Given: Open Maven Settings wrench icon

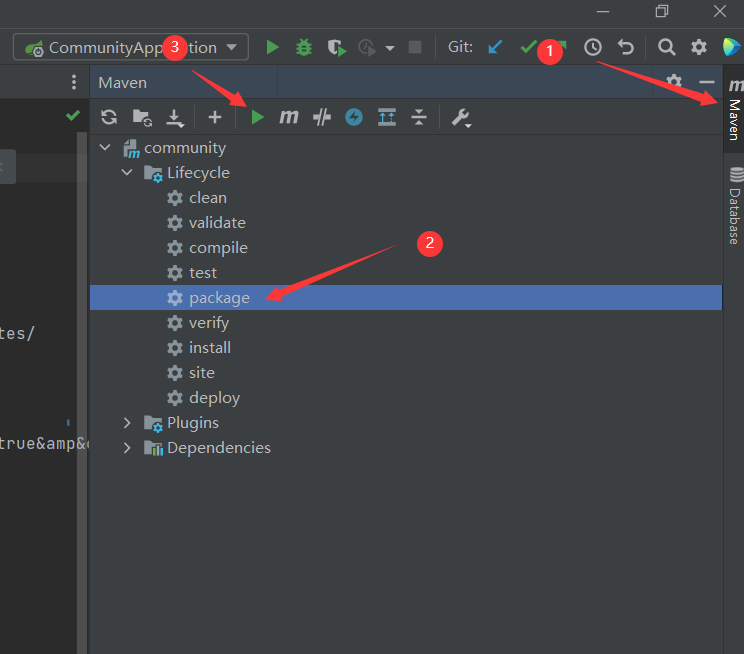Looking at the screenshot, I should (x=461, y=117).
